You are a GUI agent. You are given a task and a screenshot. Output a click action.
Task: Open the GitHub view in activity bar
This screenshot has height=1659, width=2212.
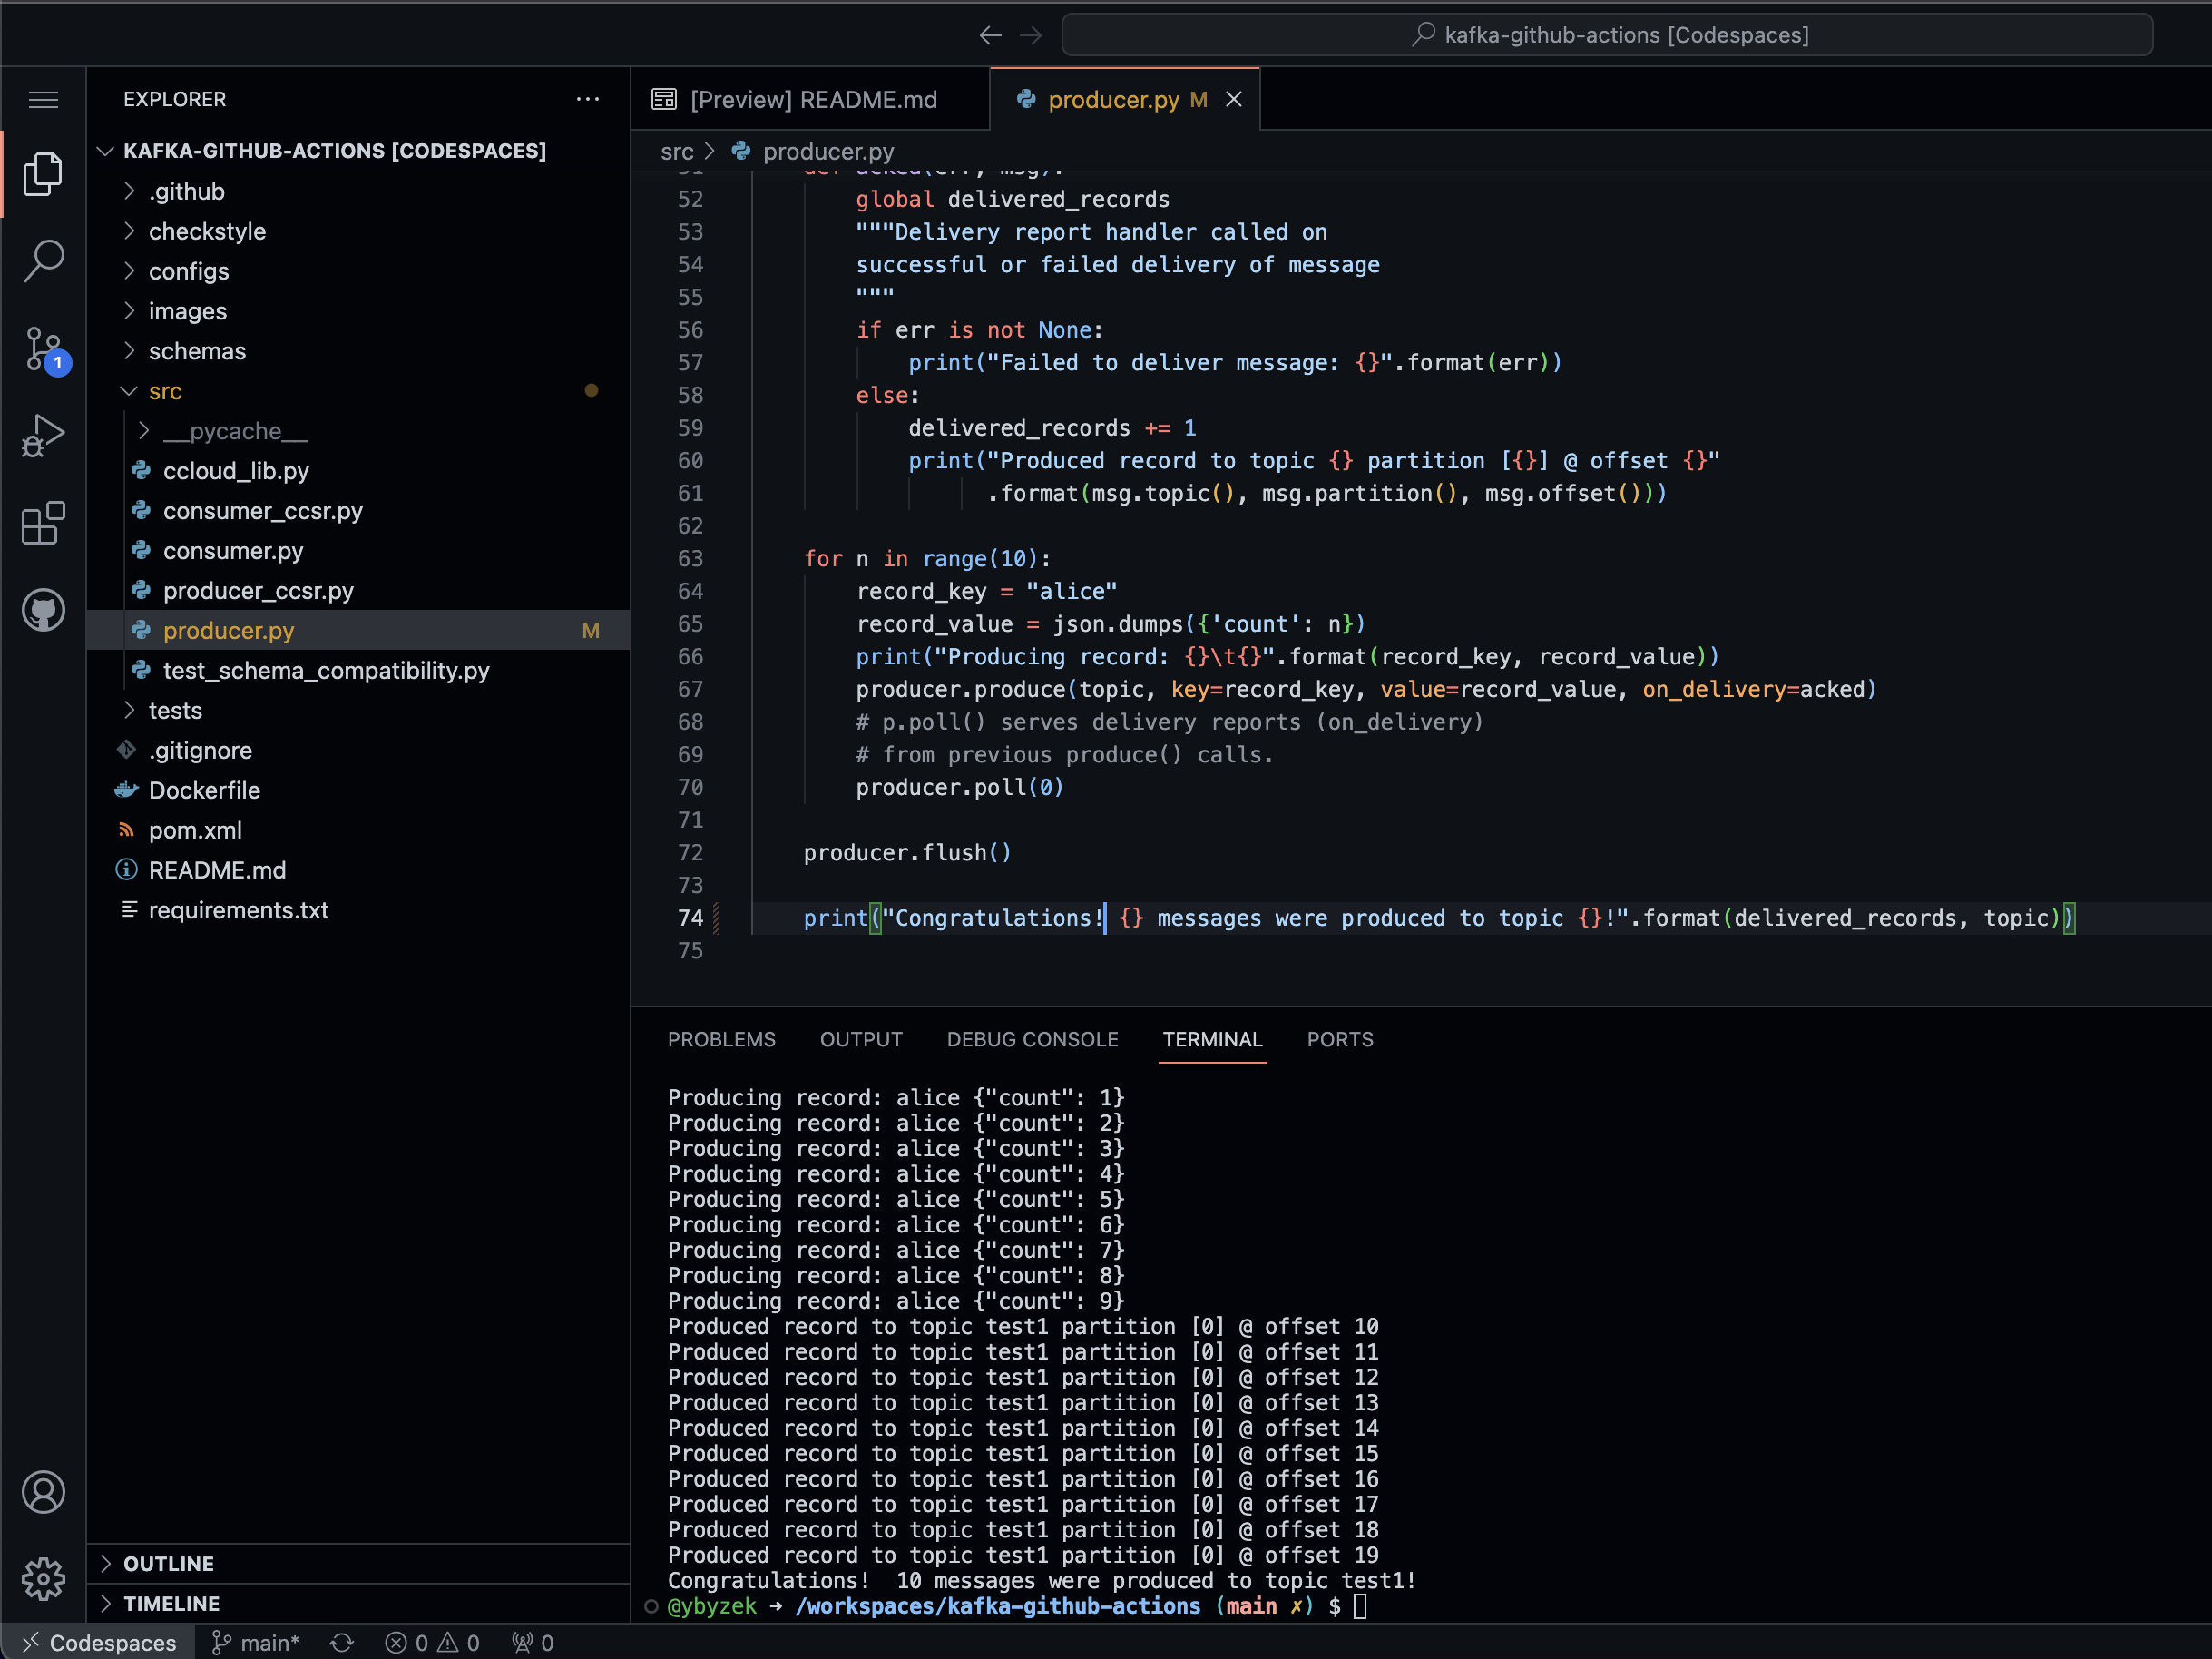pyautogui.click(x=43, y=610)
